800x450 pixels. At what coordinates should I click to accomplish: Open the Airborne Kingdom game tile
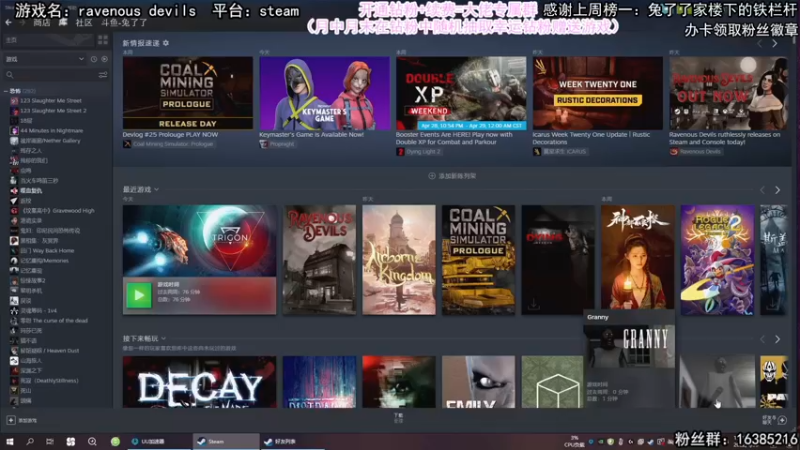pos(399,260)
